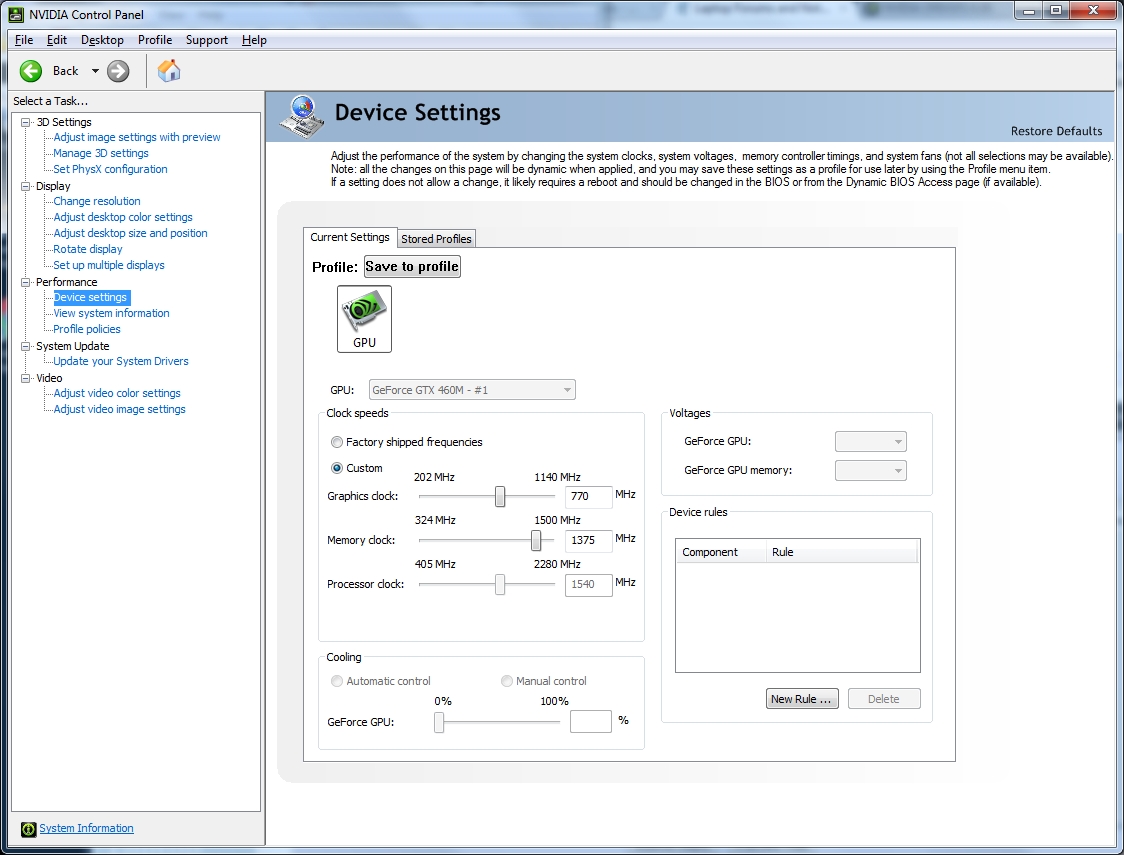Click Processor clock MHz input field

coord(589,585)
